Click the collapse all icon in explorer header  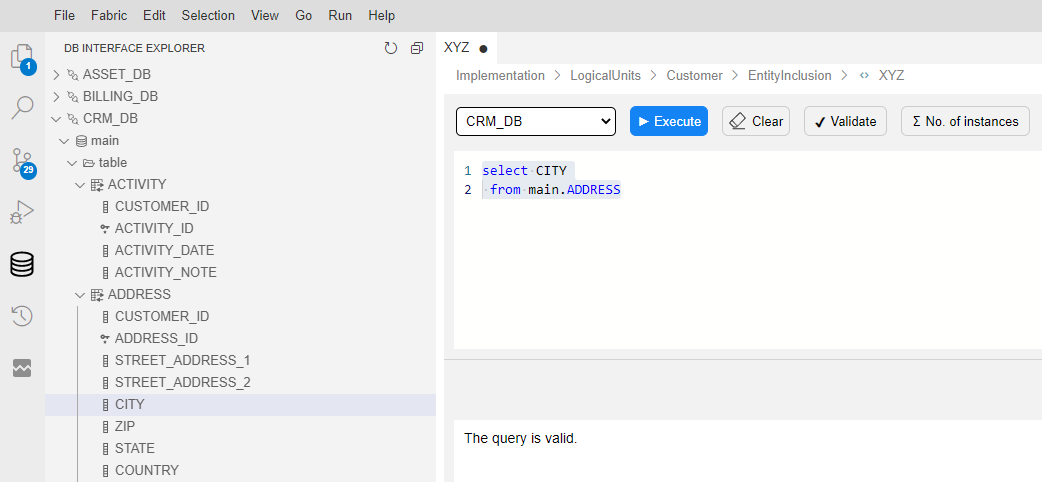417,48
